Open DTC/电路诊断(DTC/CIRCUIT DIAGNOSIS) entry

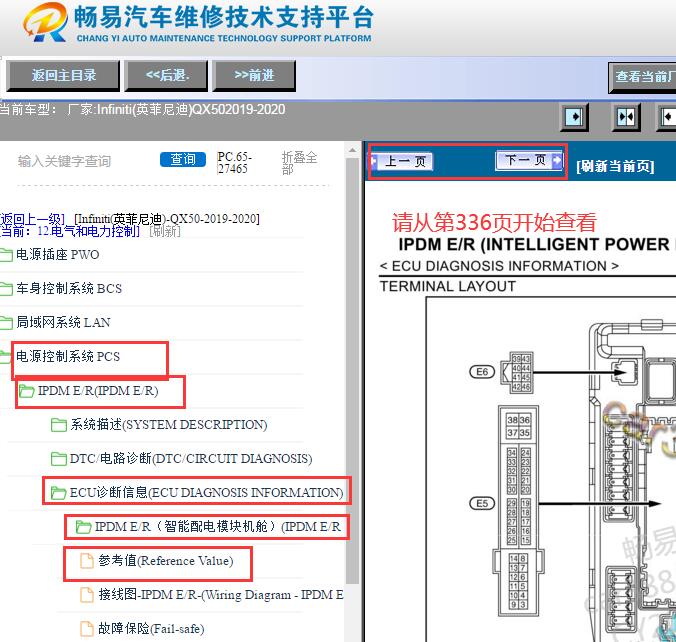coord(191,459)
